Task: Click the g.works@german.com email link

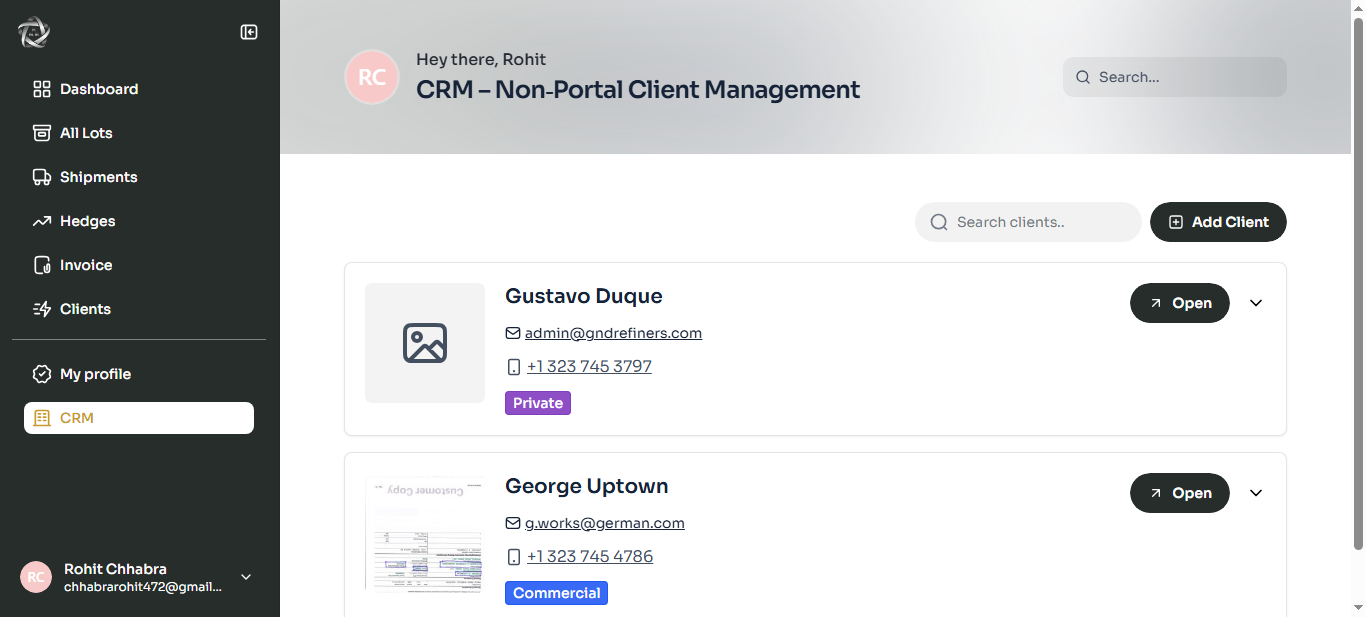Action: pyautogui.click(x=605, y=523)
